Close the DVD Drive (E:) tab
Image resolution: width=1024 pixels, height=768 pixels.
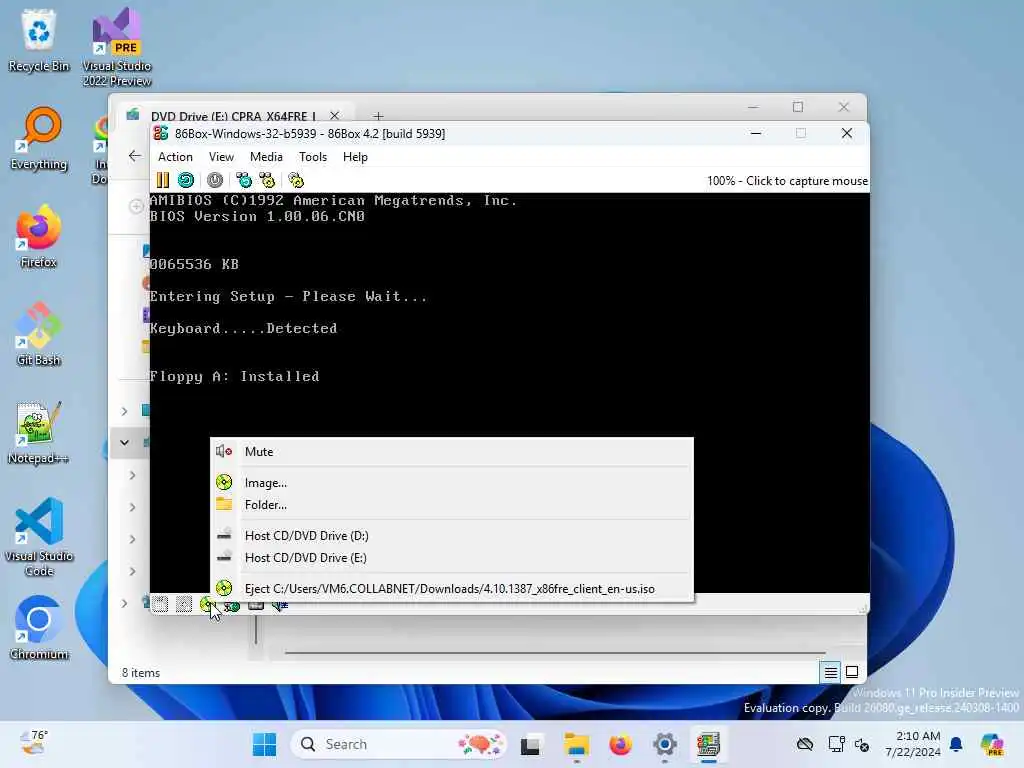(x=334, y=116)
